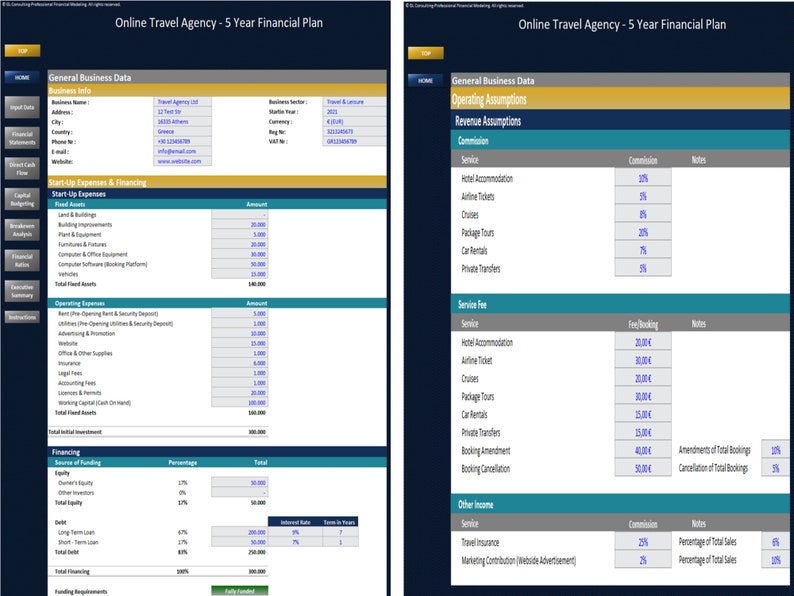This screenshot has height=596, width=794.
Task: Click the Long-Term Loan interest rate cell
Action: coord(295,532)
